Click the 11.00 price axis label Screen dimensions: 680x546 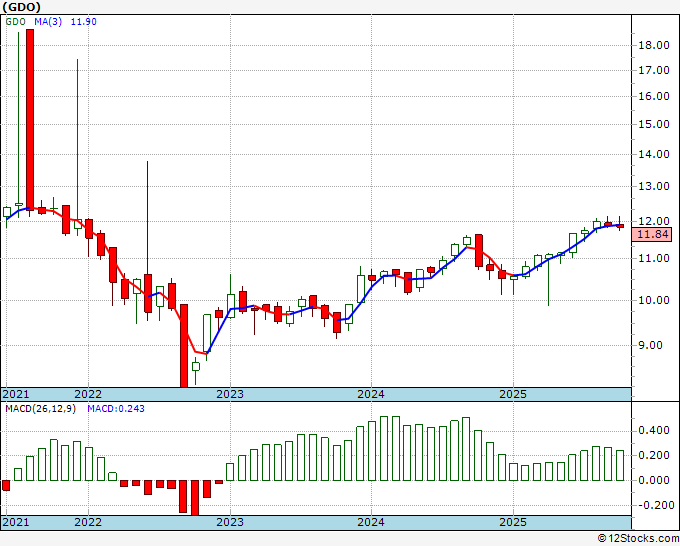click(x=654, y=258)
